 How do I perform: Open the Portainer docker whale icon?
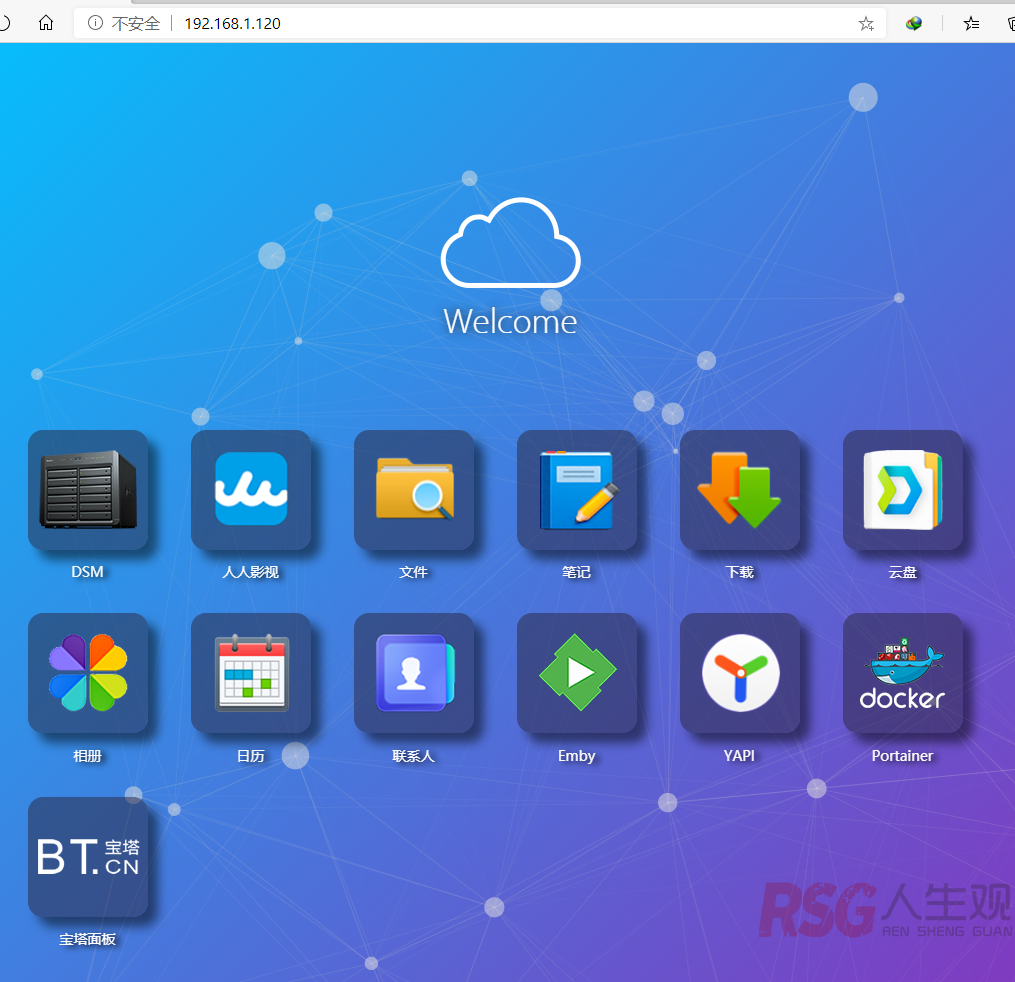[903, 673]
